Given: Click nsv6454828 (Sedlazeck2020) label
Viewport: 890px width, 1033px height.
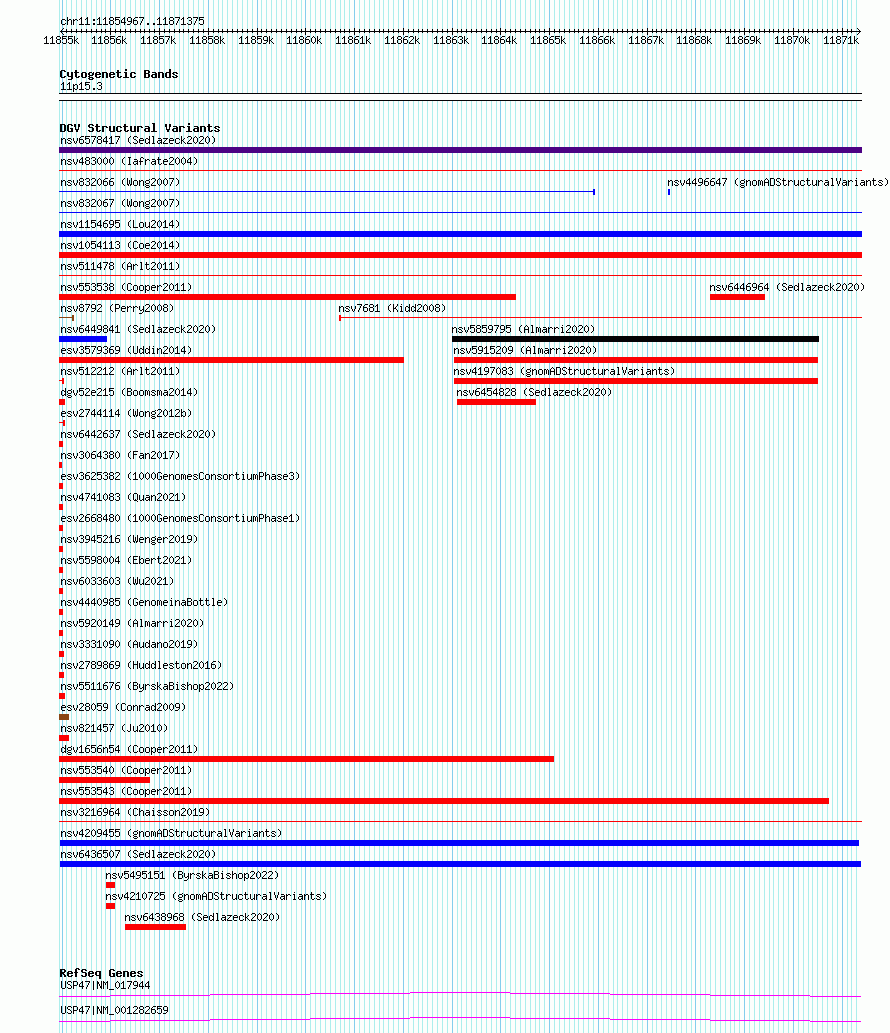Looking at the screenshot, I should click(x=534, y=393).
